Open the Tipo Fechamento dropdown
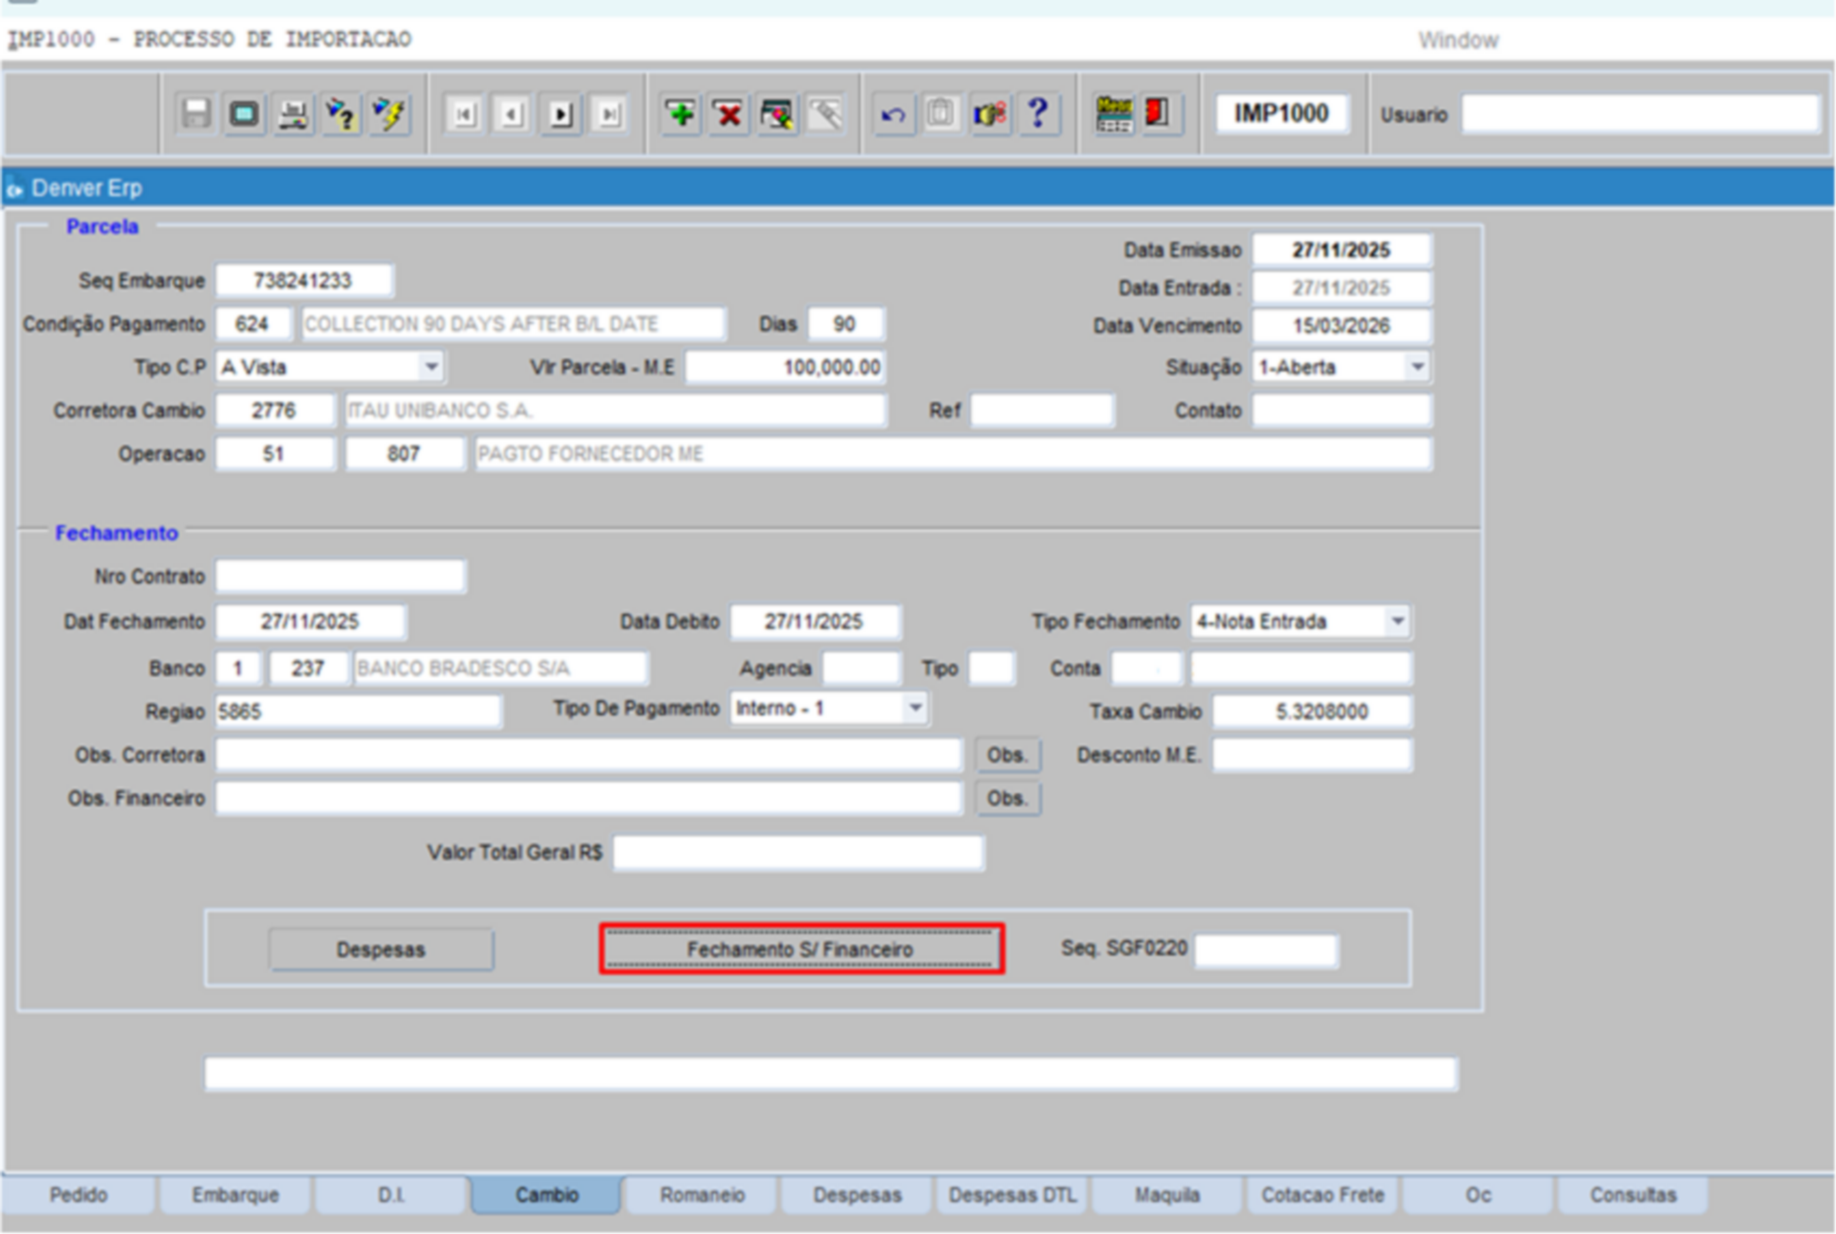Image resolution: width=1836 pixels, height=1234 pixels. (x=1397, y=621)
